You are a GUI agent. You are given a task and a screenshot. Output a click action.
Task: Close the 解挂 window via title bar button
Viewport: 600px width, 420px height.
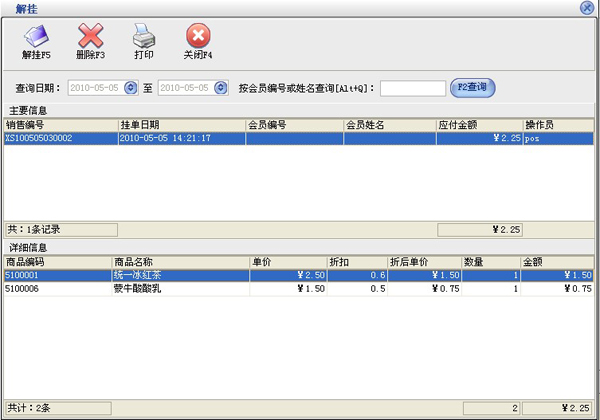tap(587, 7)
